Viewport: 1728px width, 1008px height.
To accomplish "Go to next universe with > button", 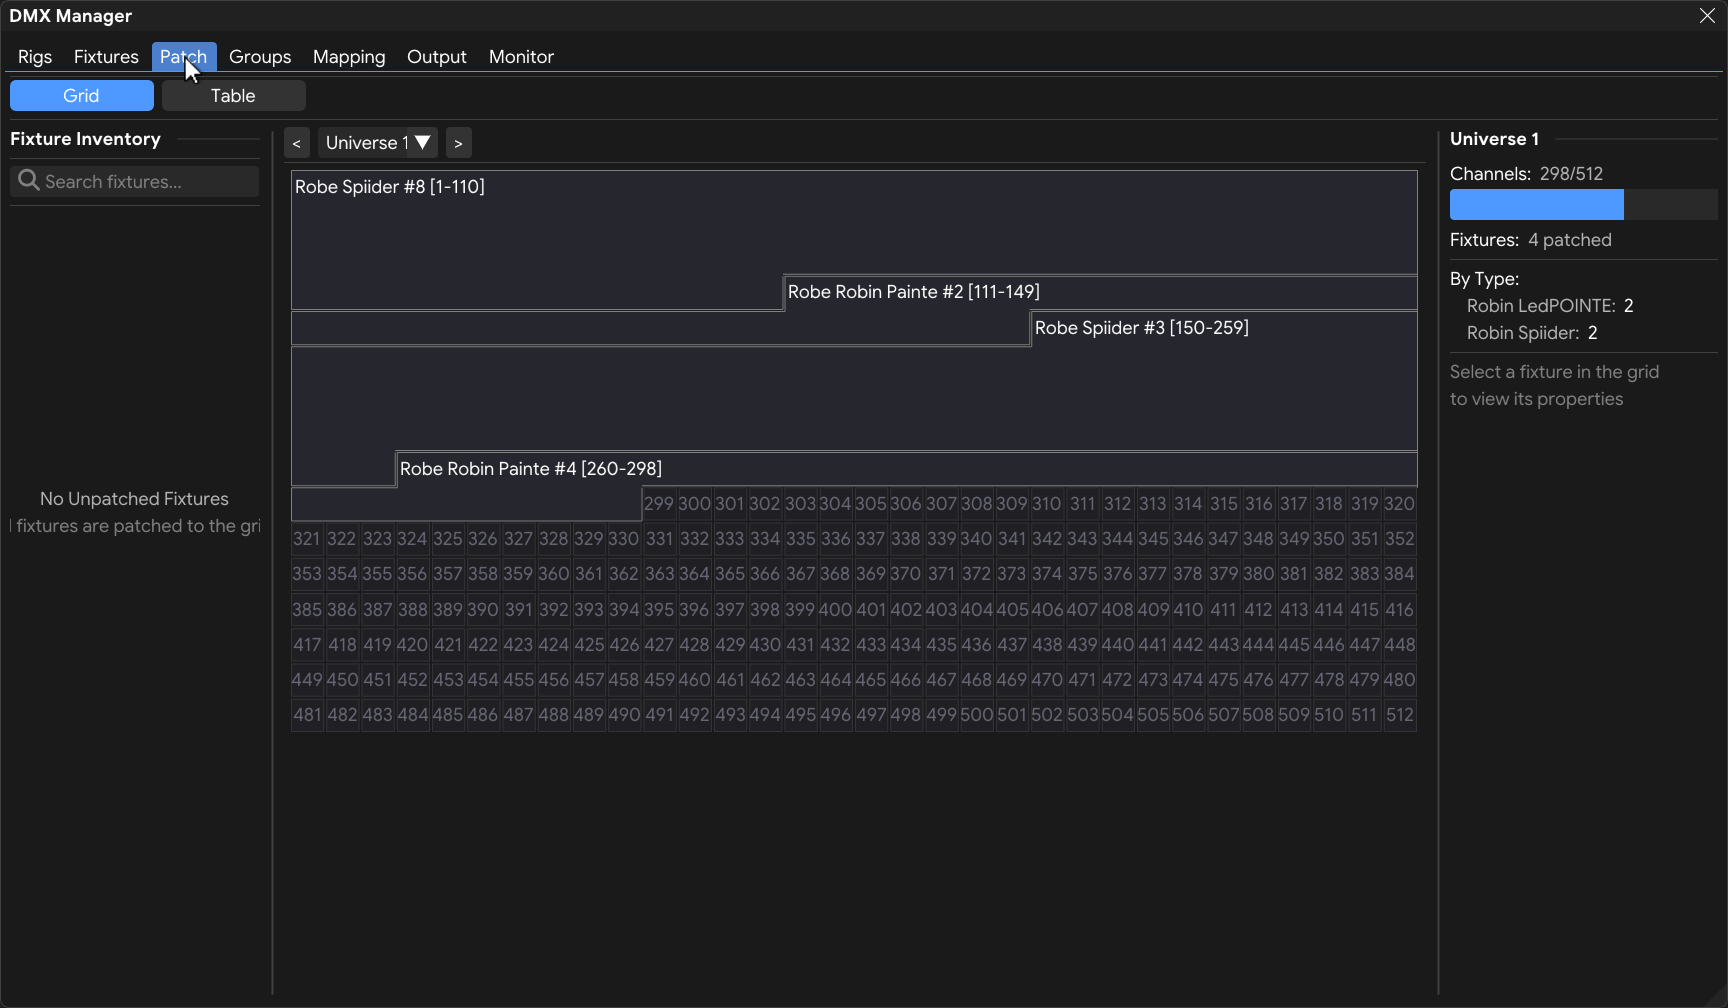I will pos(459,143).
